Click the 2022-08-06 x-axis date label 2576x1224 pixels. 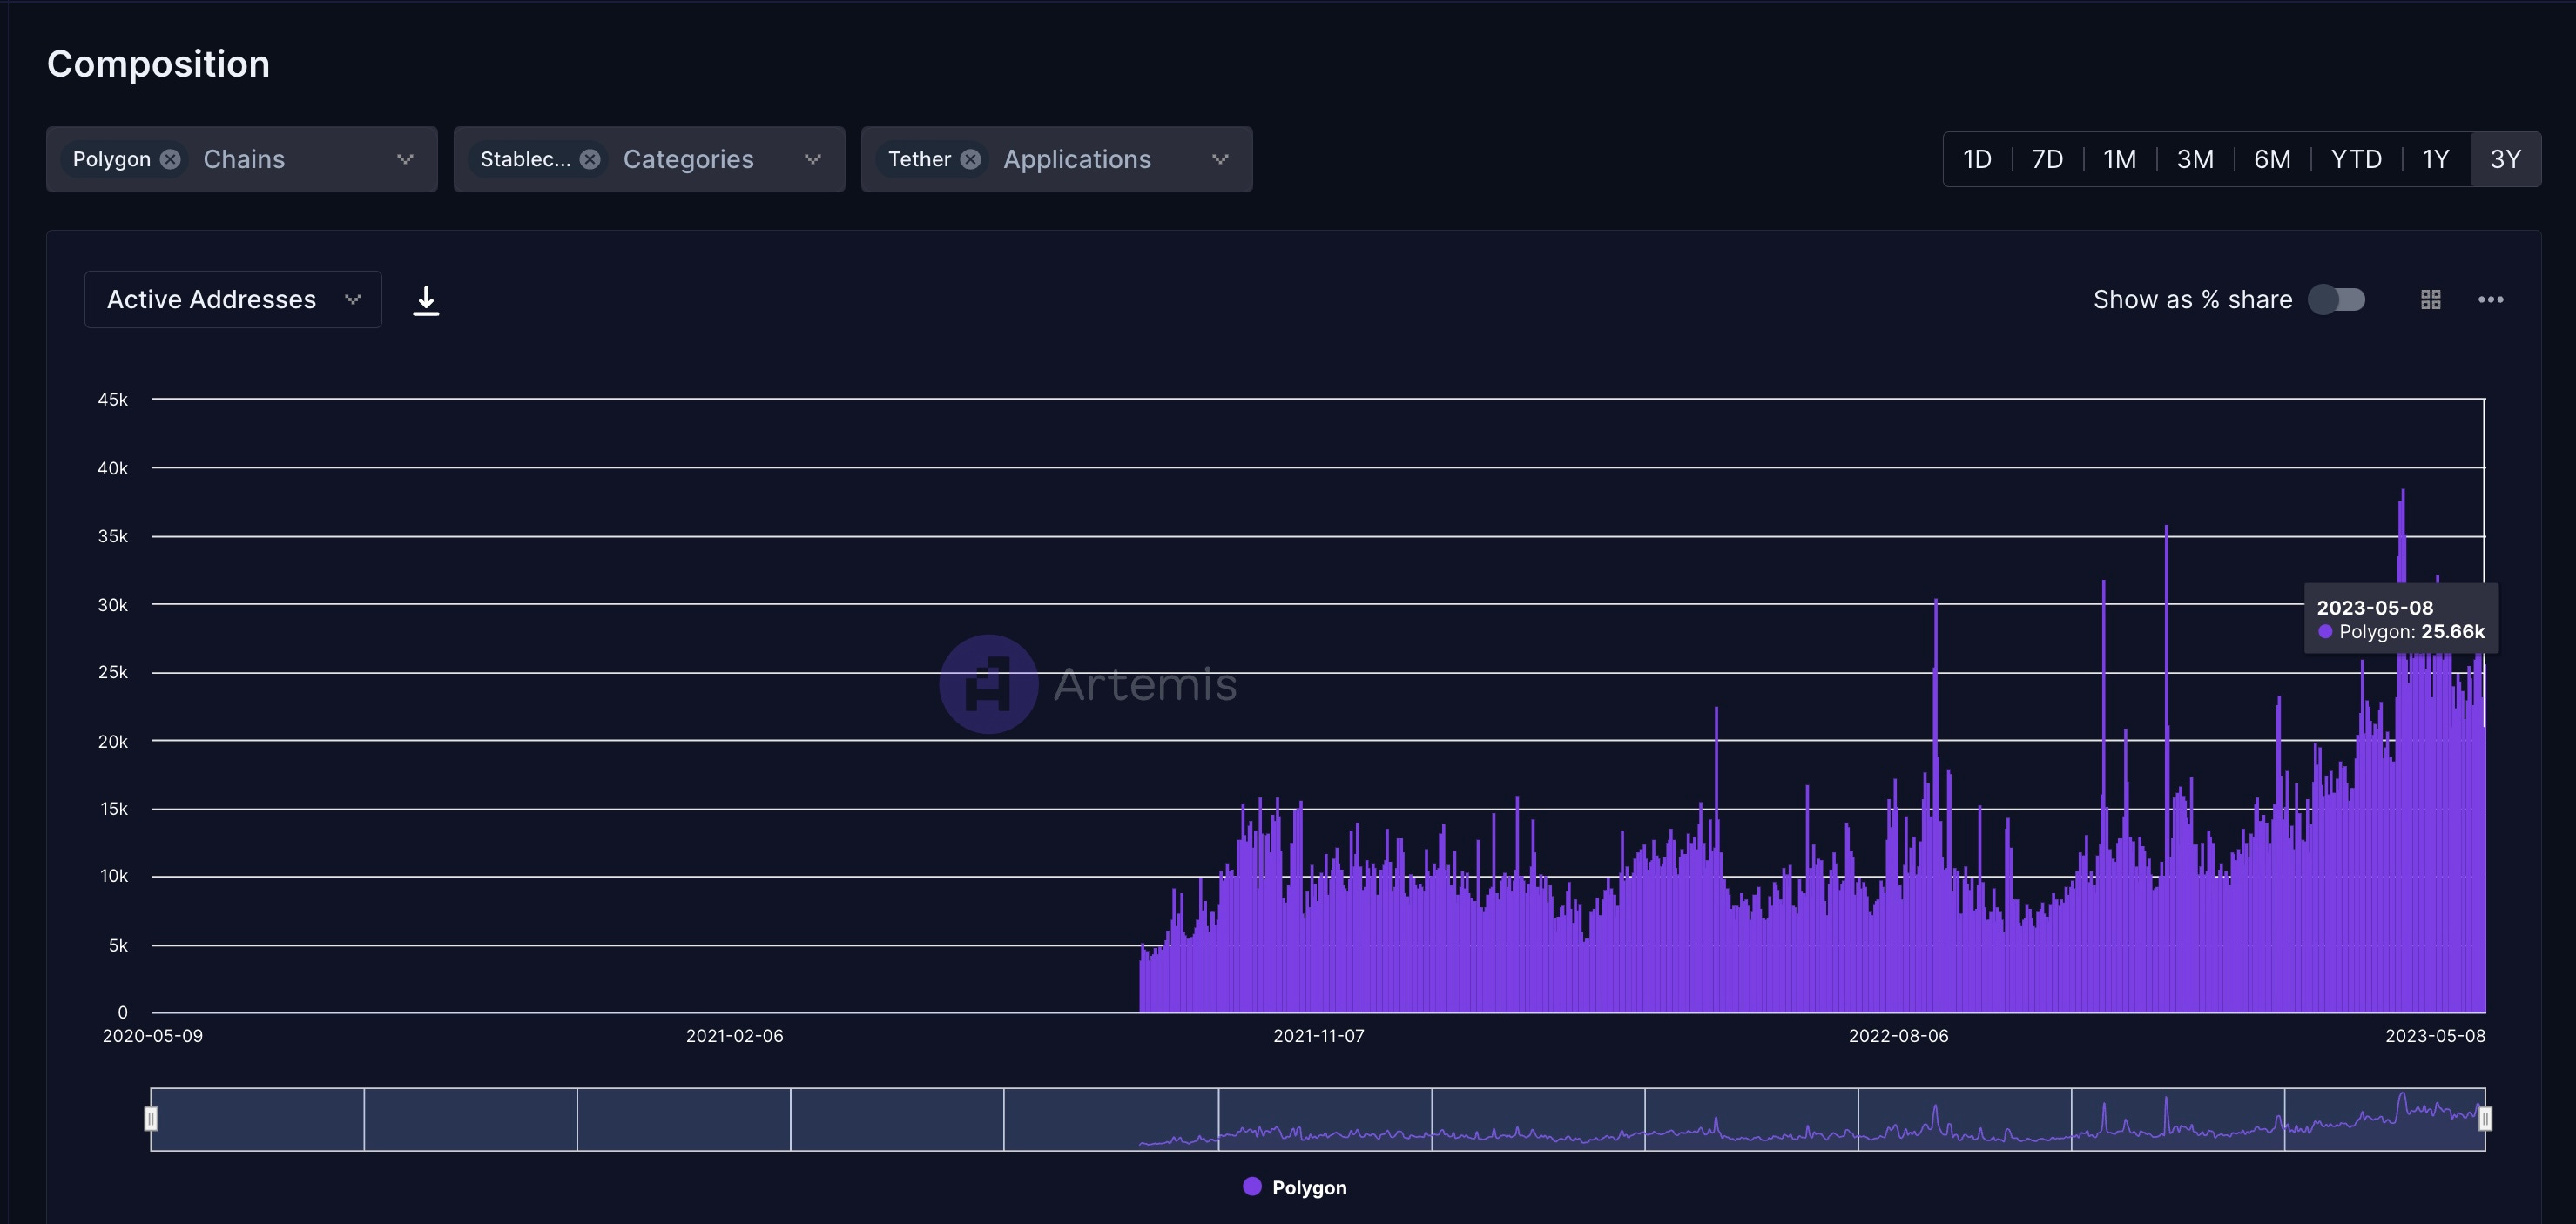1898,1036
